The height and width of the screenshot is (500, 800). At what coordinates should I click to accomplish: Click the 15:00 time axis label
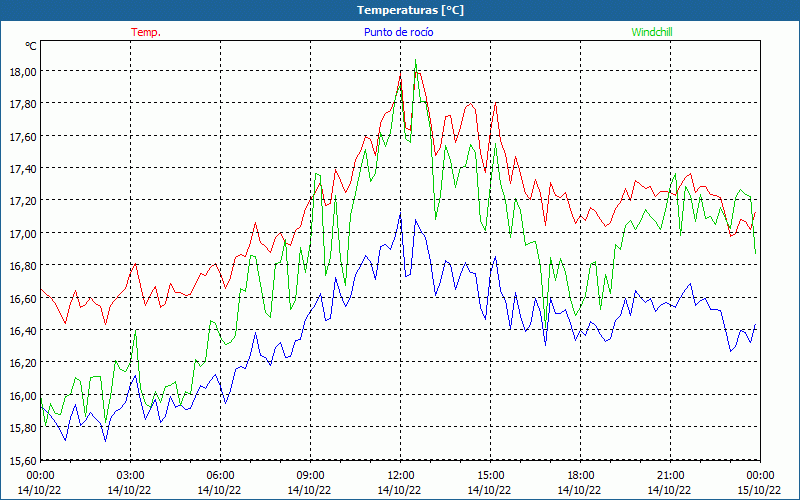pos(490,476)
